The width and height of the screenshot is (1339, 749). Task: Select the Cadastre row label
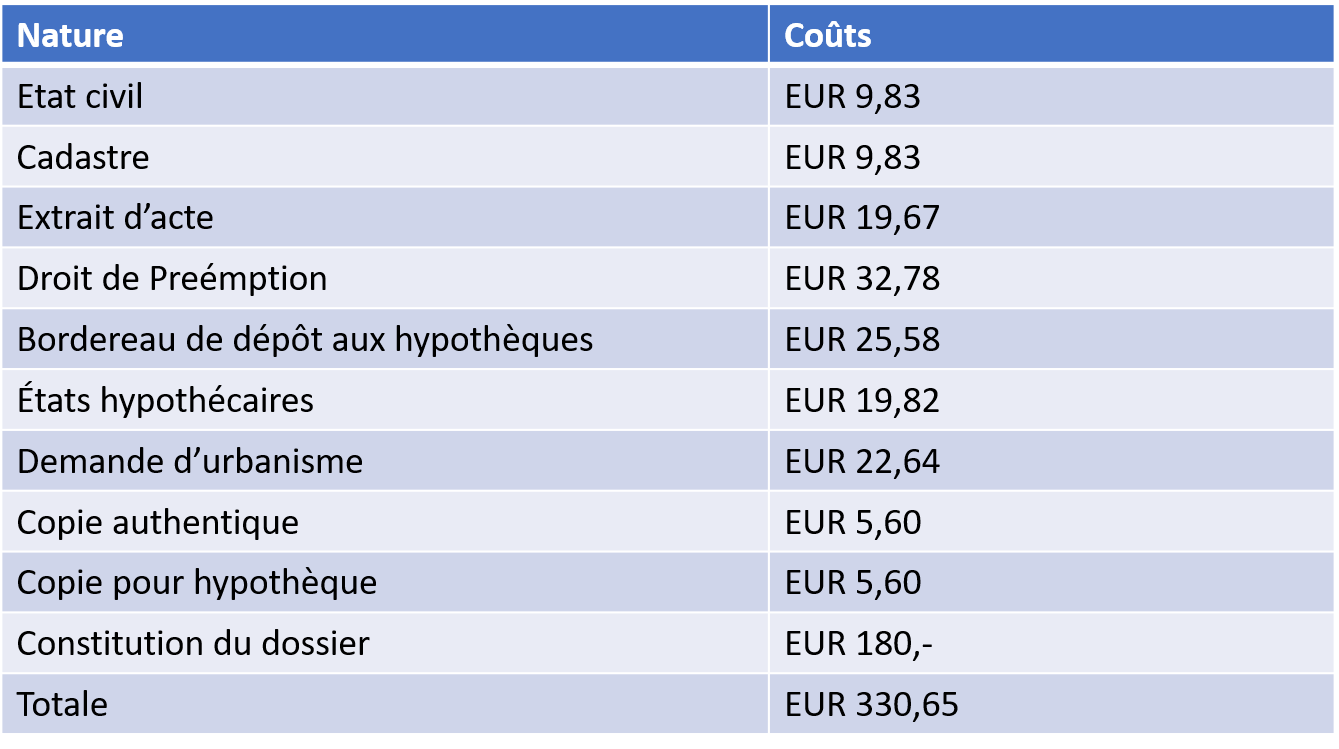point(385,157)
